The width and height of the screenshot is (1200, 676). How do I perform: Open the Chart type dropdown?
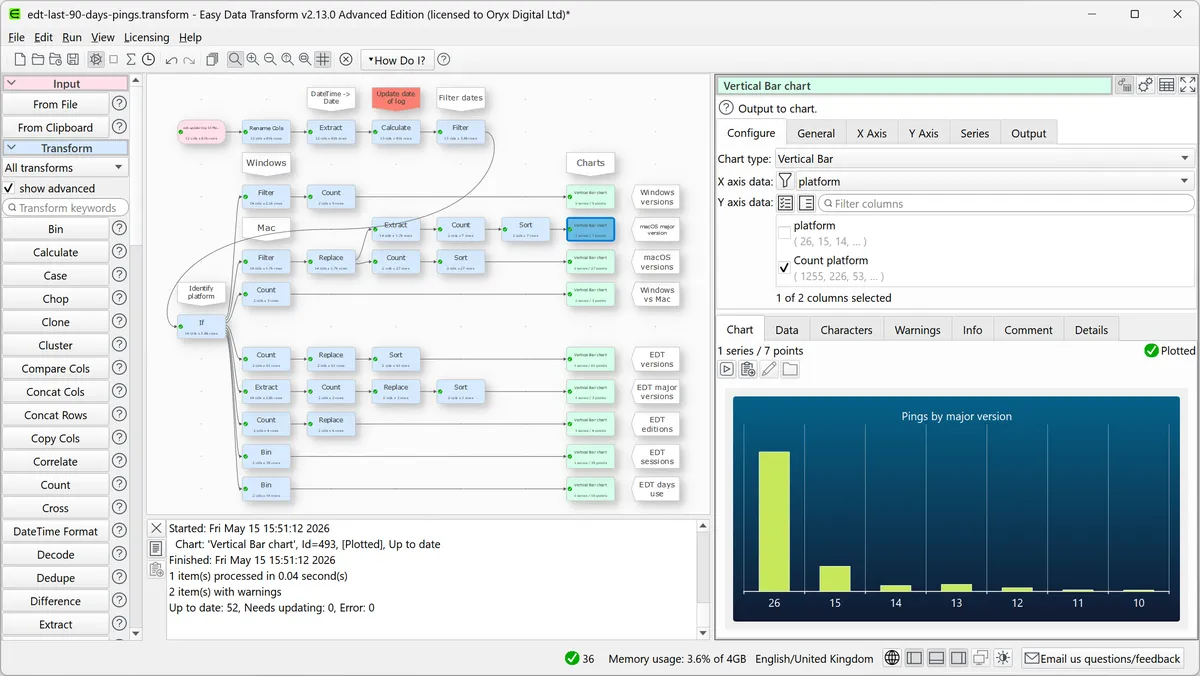(x=984, y=158)
